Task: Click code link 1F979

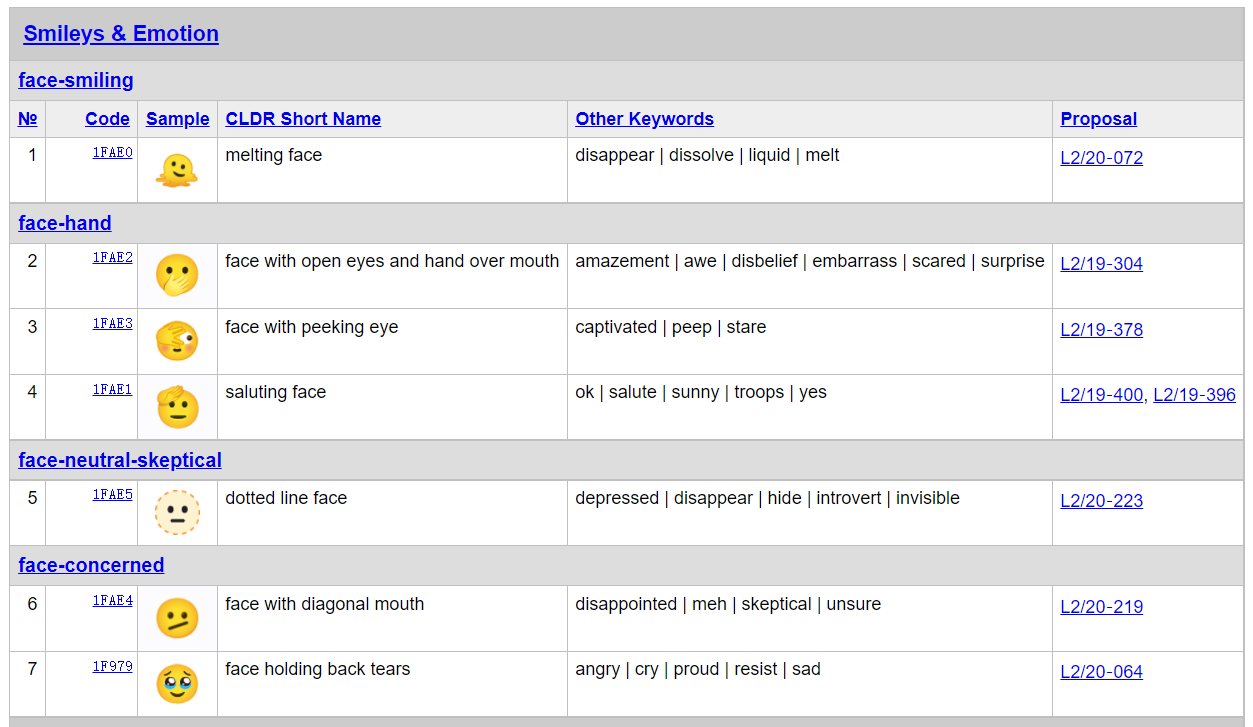Action: coord(112,667)
